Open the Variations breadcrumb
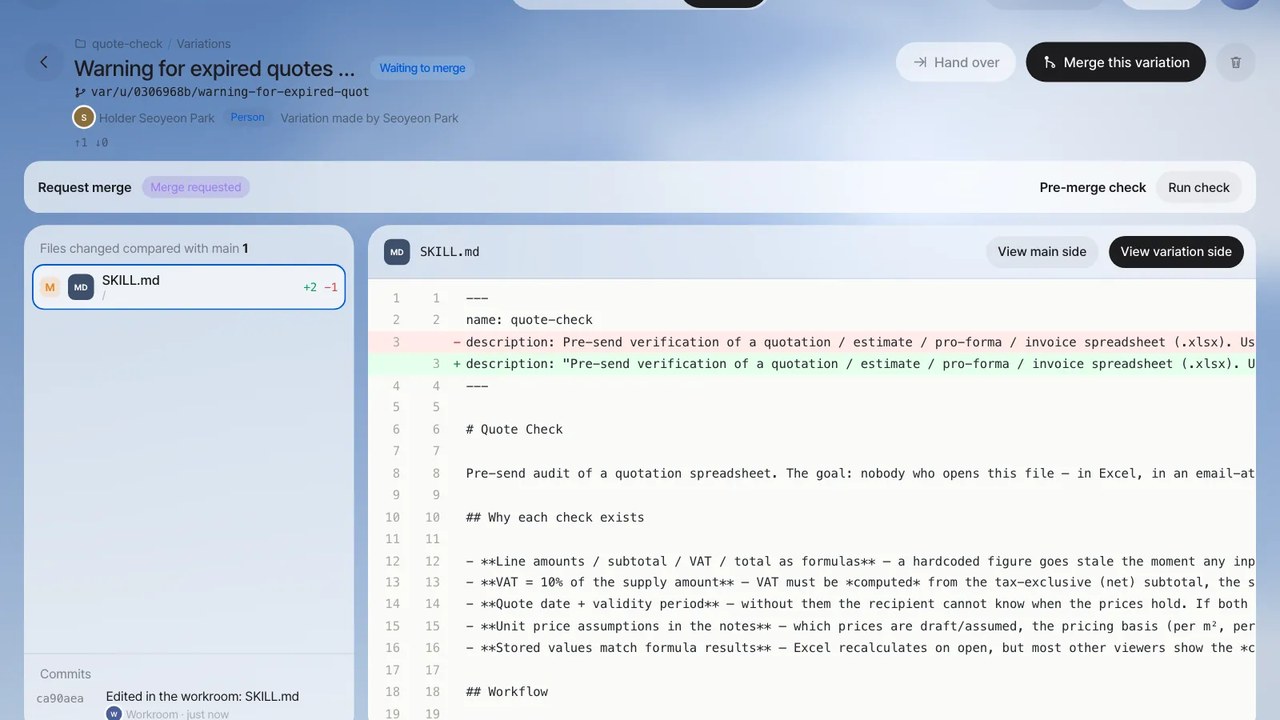 [x=203, y=44]
